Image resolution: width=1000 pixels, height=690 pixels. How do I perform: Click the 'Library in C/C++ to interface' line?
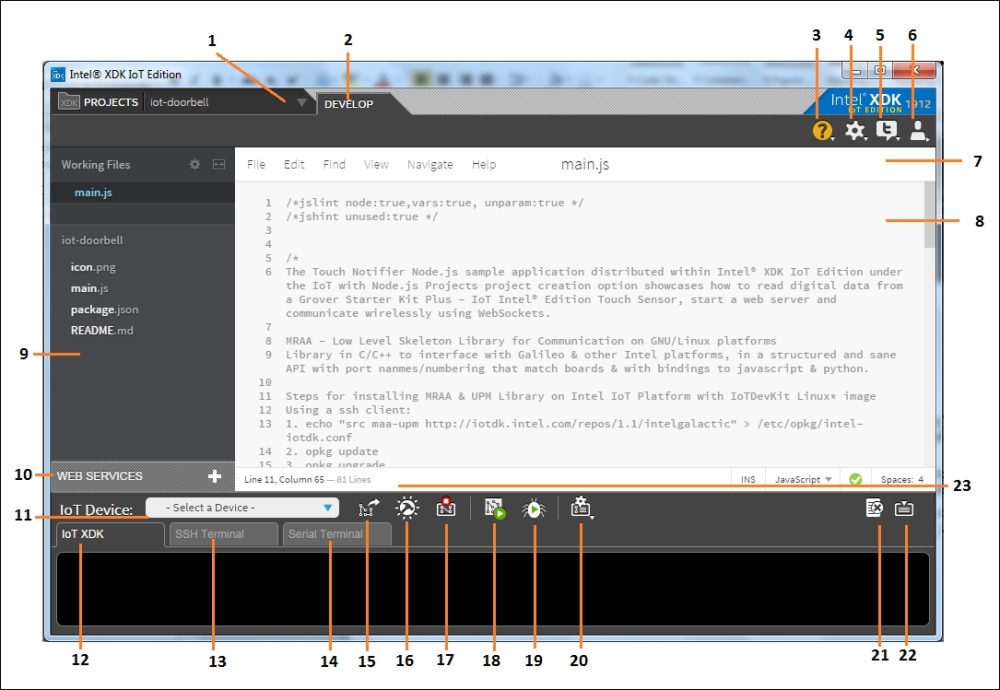tap(591, 362)
